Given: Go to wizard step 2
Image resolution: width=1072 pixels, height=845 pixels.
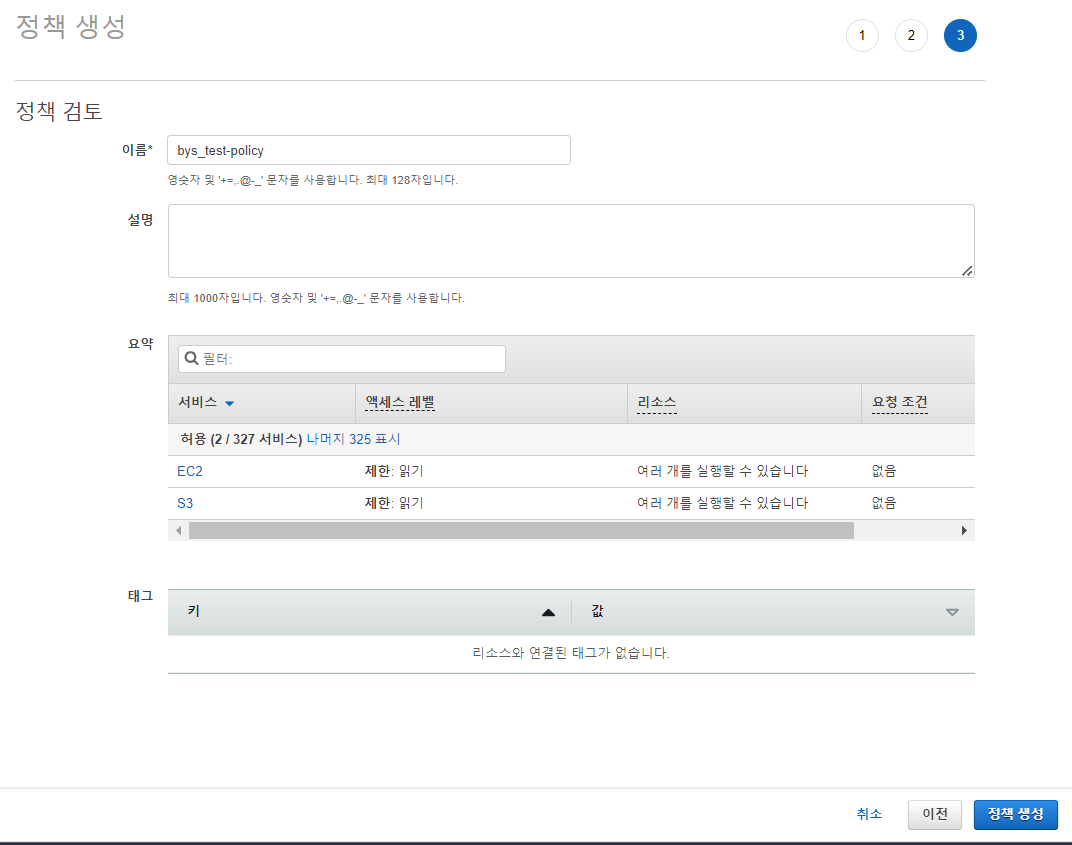Looking at the screenshot, I should 911,36.
